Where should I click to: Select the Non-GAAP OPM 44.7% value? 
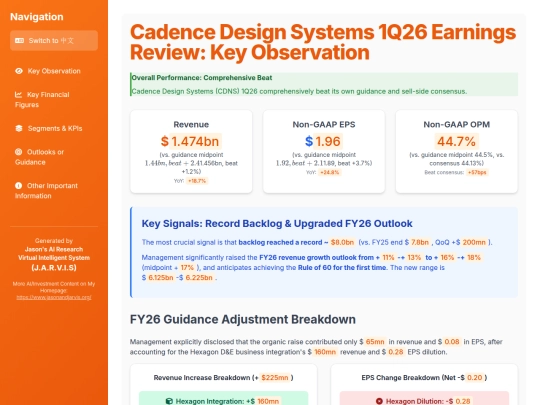456,141
